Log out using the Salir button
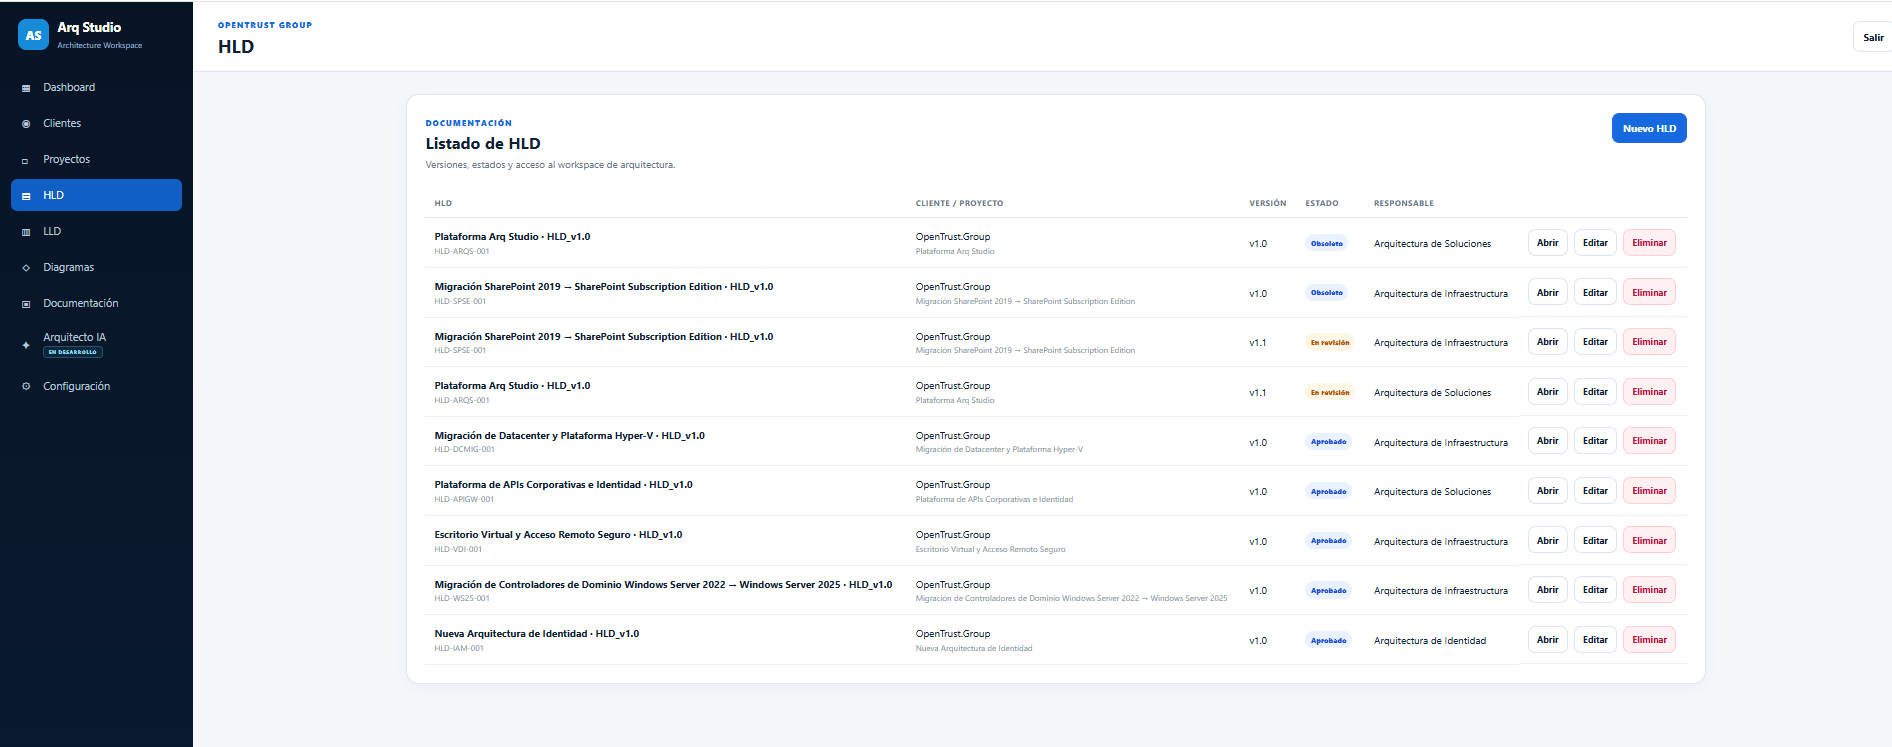 click(x=1873, y=37)
